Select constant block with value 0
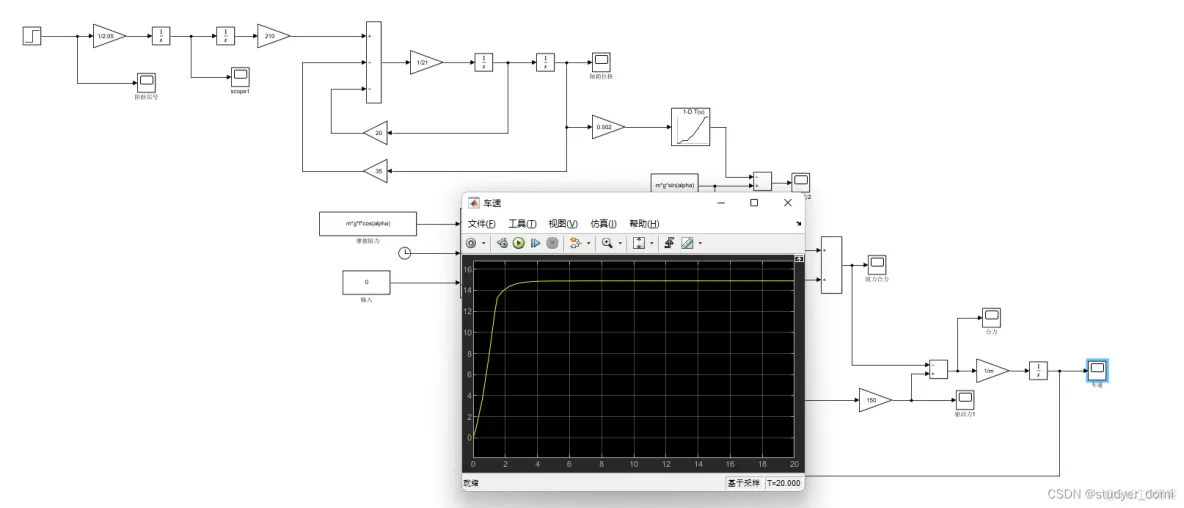This screenshot has width=1184, height=508. [x=366, y=282]
